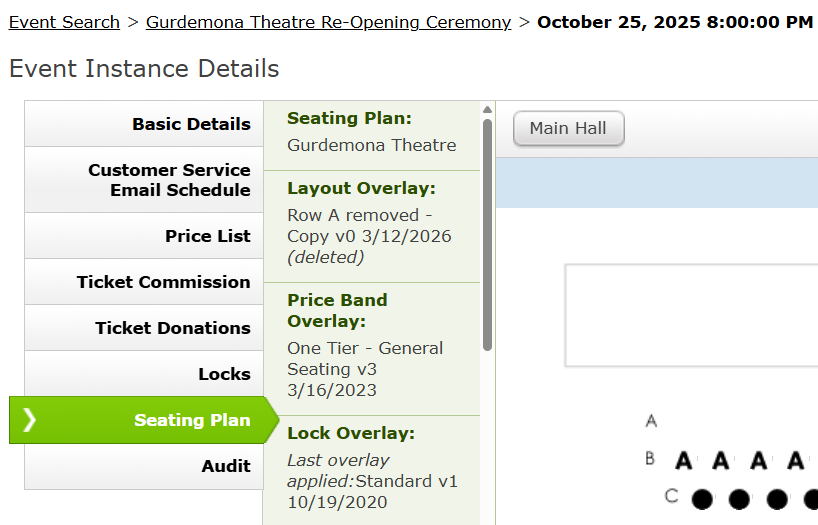
Task: Open Gurdemona Theatre Re-Opening Ceremony breadcrumb link
Action: click(x=329, y=22)
